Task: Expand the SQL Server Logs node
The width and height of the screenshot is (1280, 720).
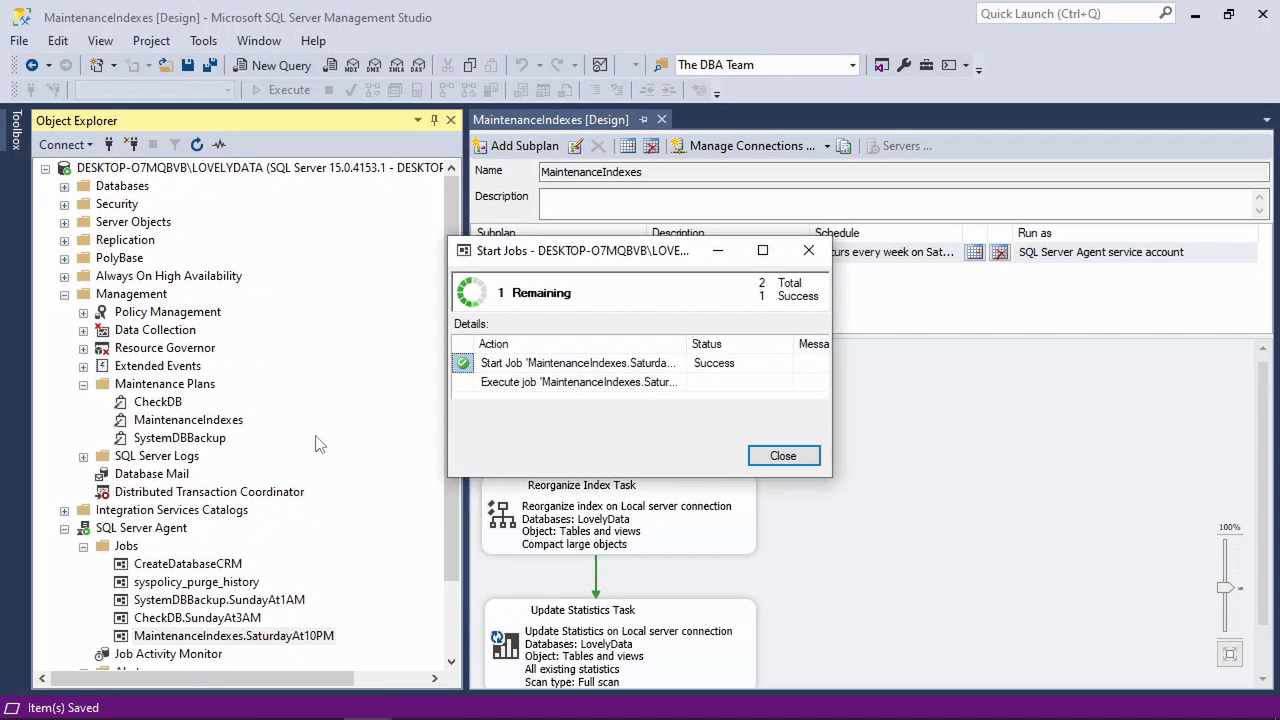Action: (x=84, y=456)
